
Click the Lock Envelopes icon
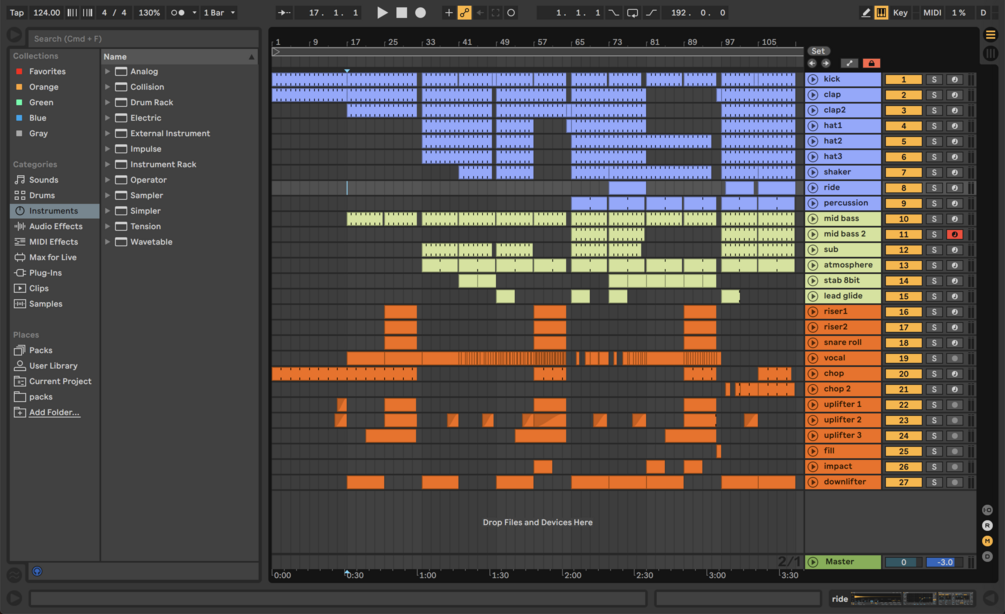tap(871, 63)
